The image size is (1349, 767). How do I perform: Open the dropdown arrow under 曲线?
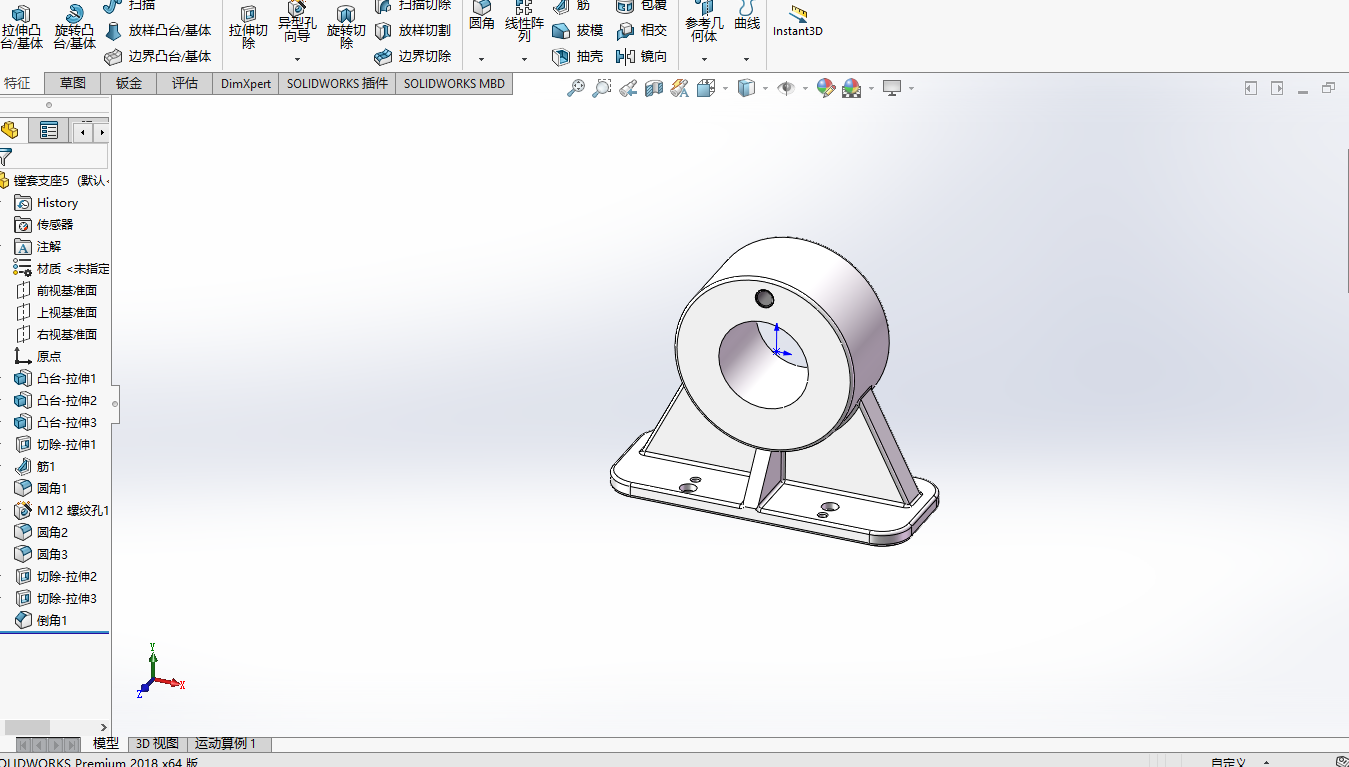(x=747, y=59)
